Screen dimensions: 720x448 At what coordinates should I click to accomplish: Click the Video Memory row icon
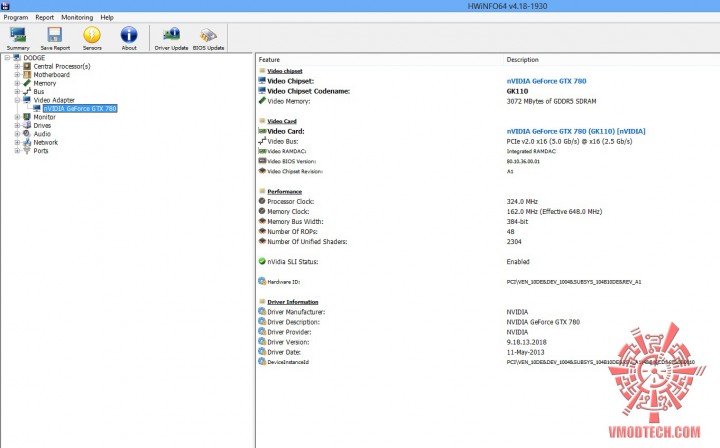click(262, 101)
